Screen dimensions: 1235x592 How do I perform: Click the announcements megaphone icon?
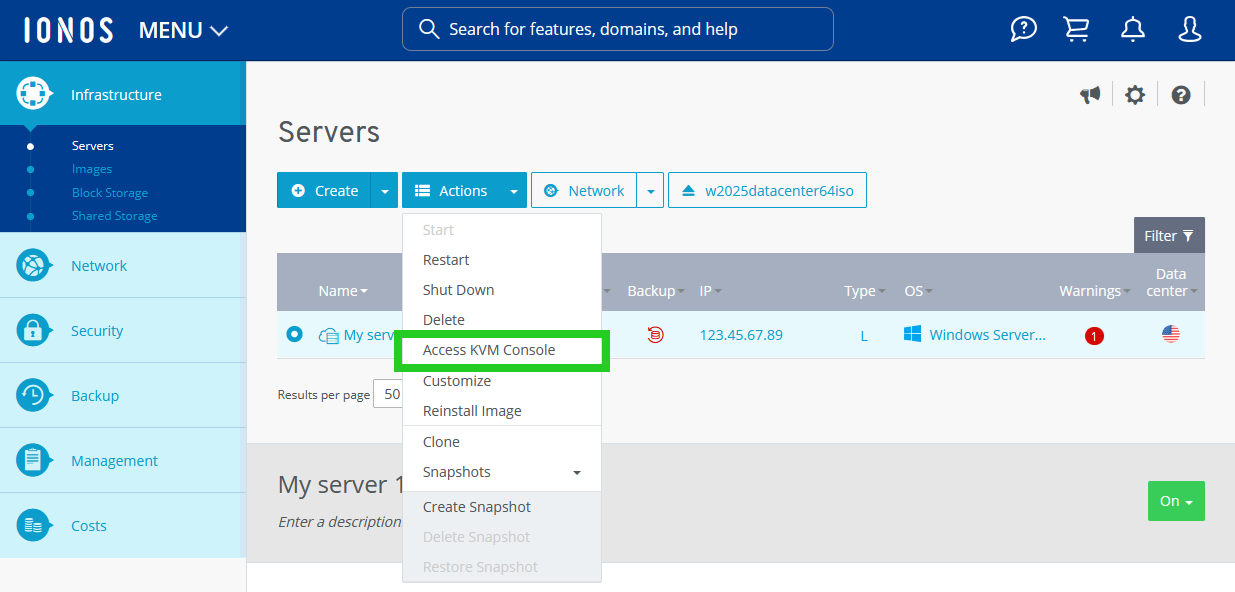pyautogui.click(x=1090, y=94)
